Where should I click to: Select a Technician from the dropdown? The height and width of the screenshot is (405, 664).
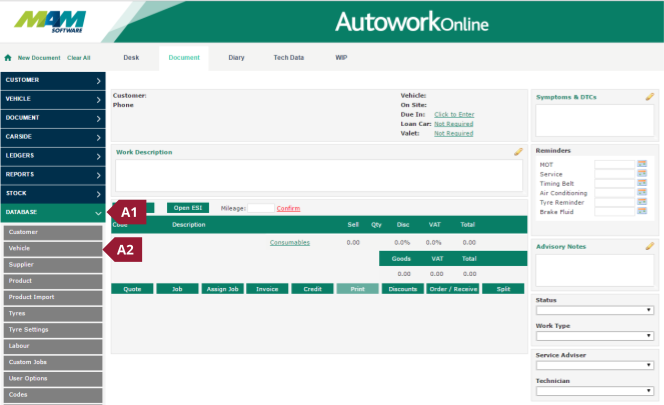point(594,392)
